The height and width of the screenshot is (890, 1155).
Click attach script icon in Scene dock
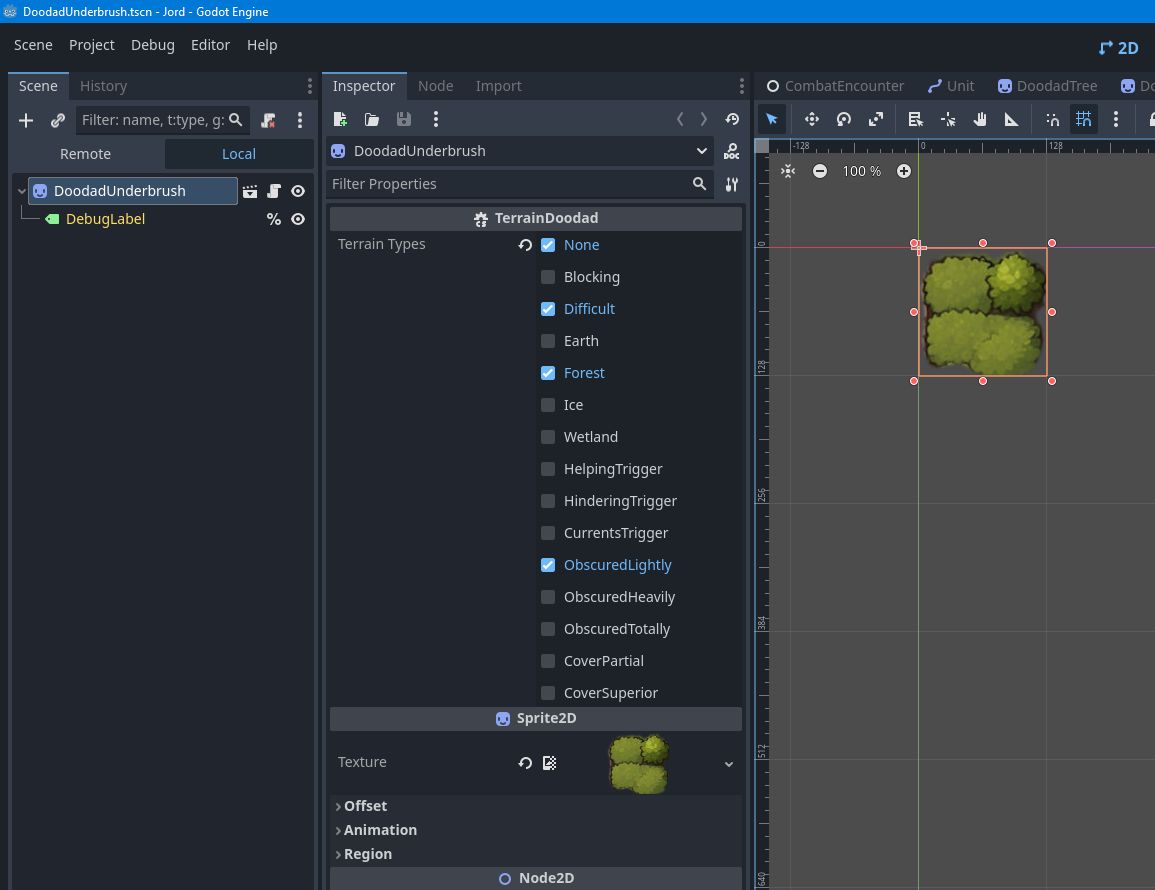(x=268, y=120)
